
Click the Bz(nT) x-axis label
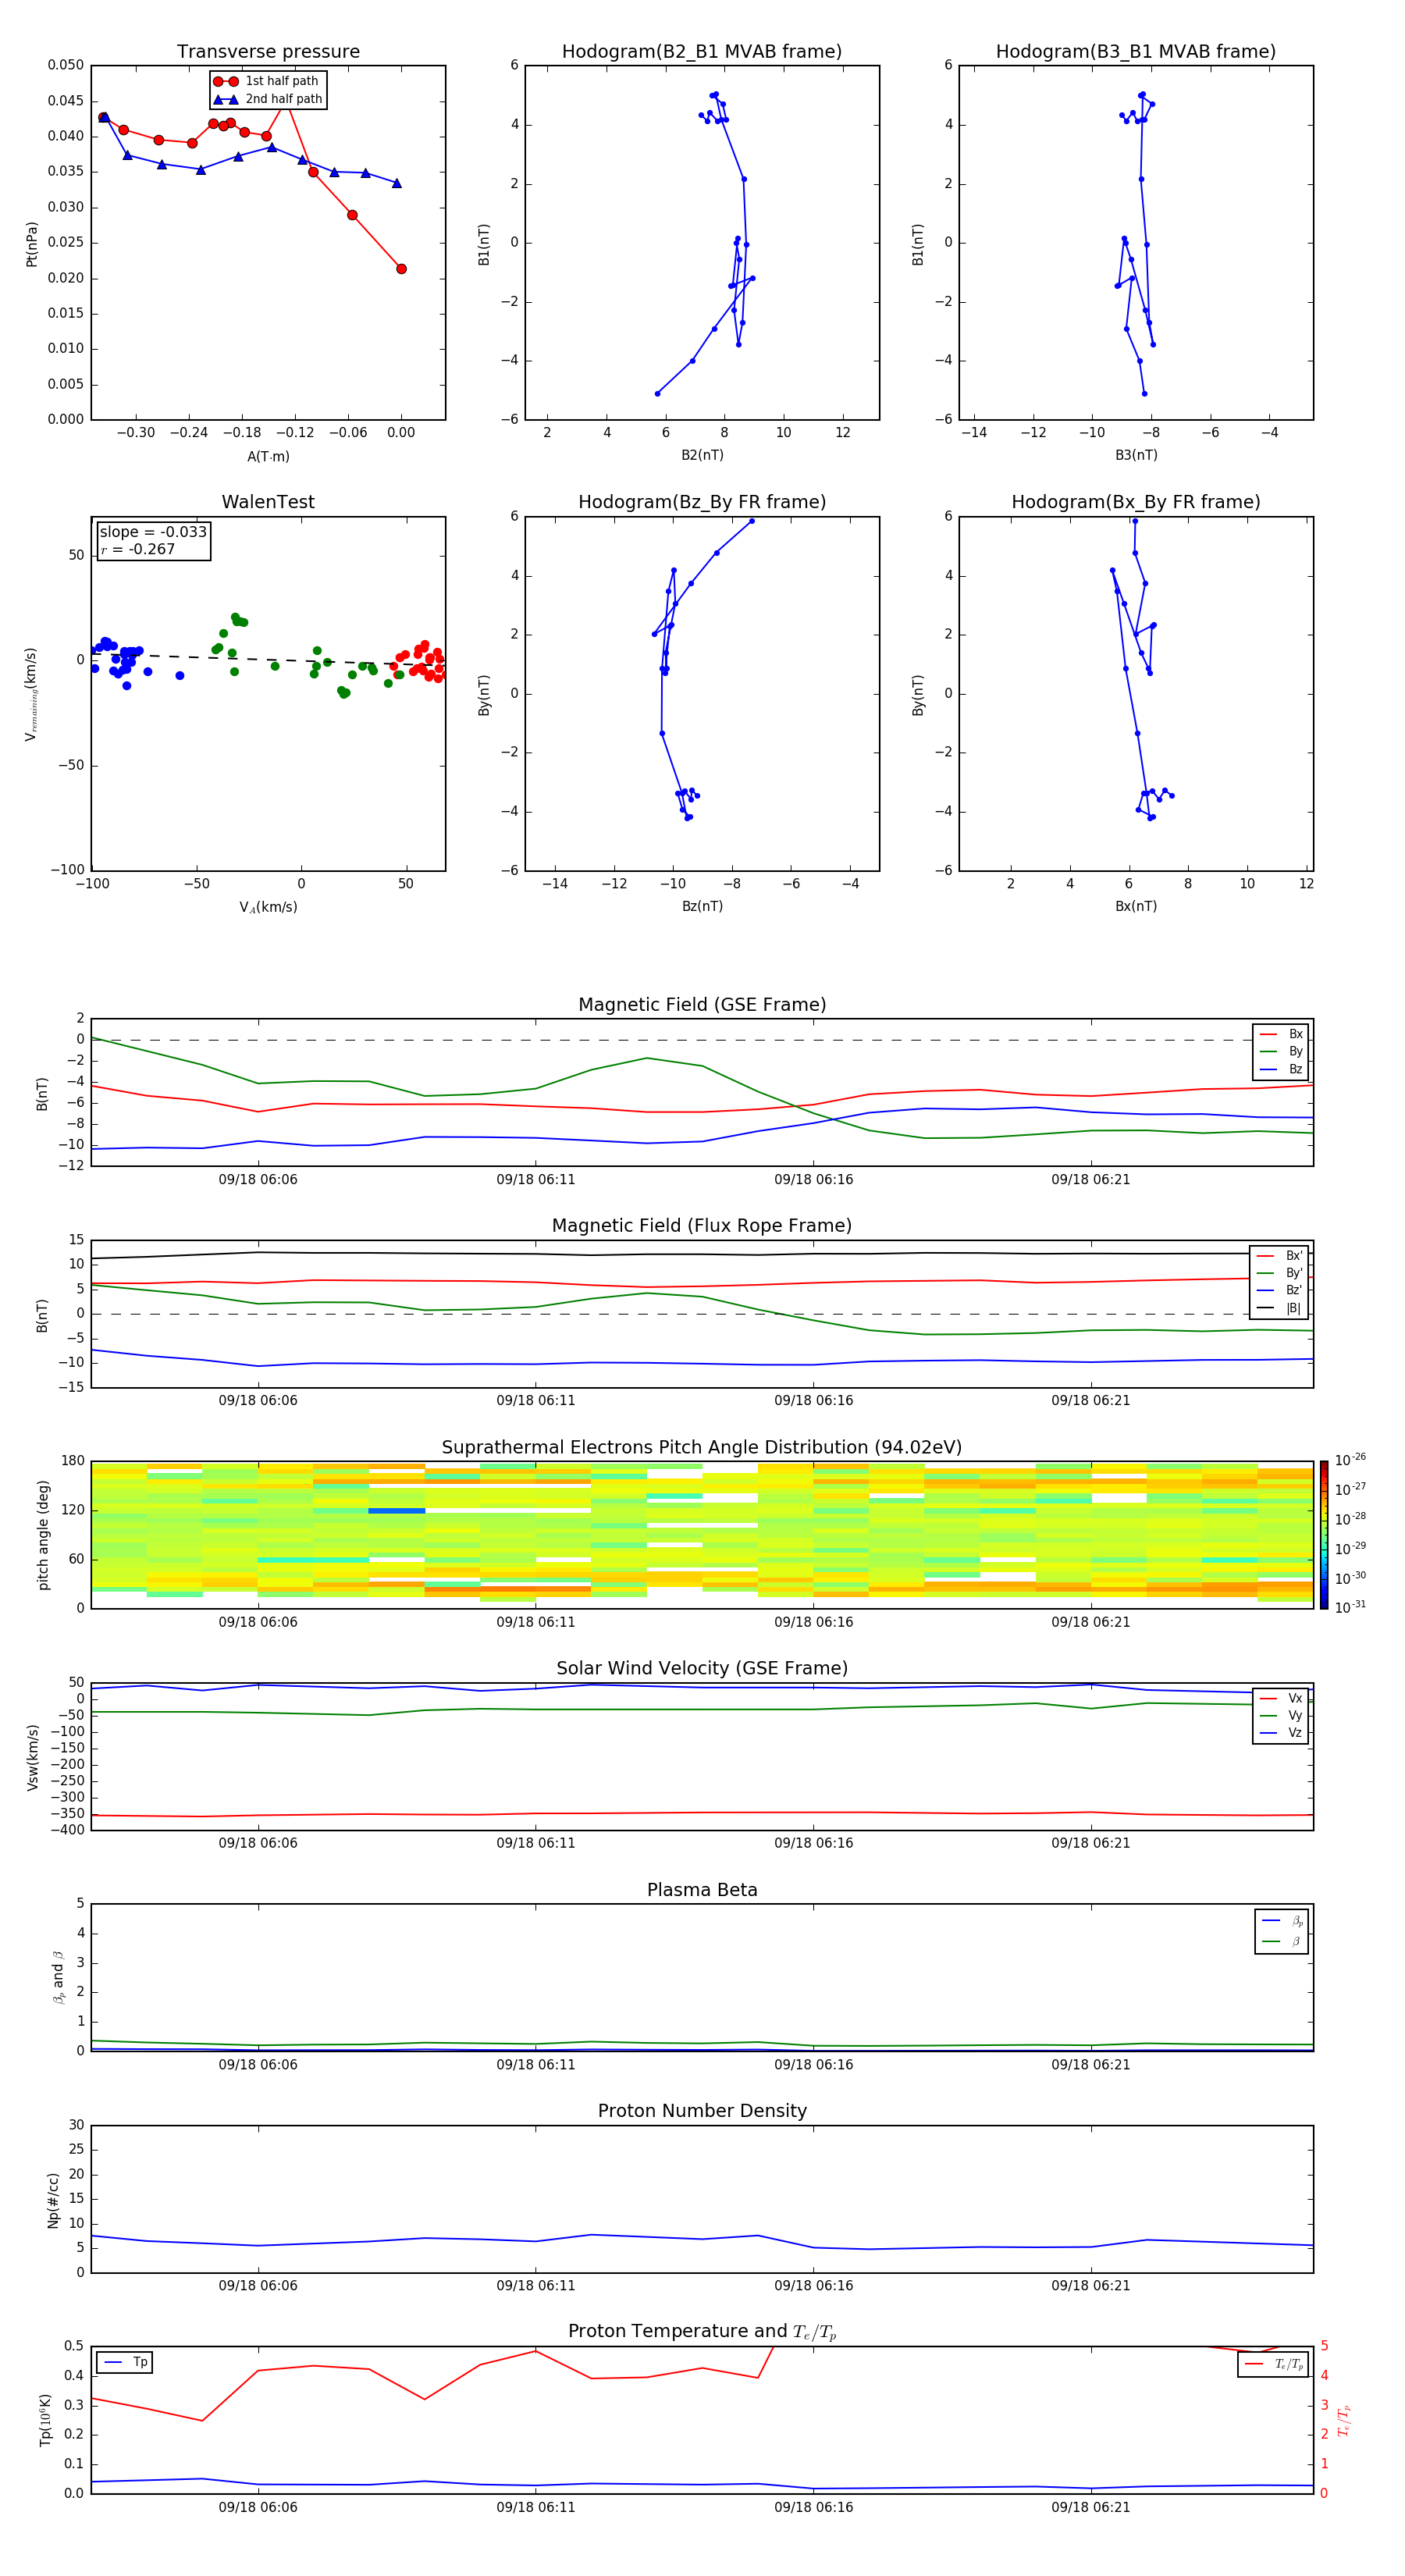(x=702, y=906)
